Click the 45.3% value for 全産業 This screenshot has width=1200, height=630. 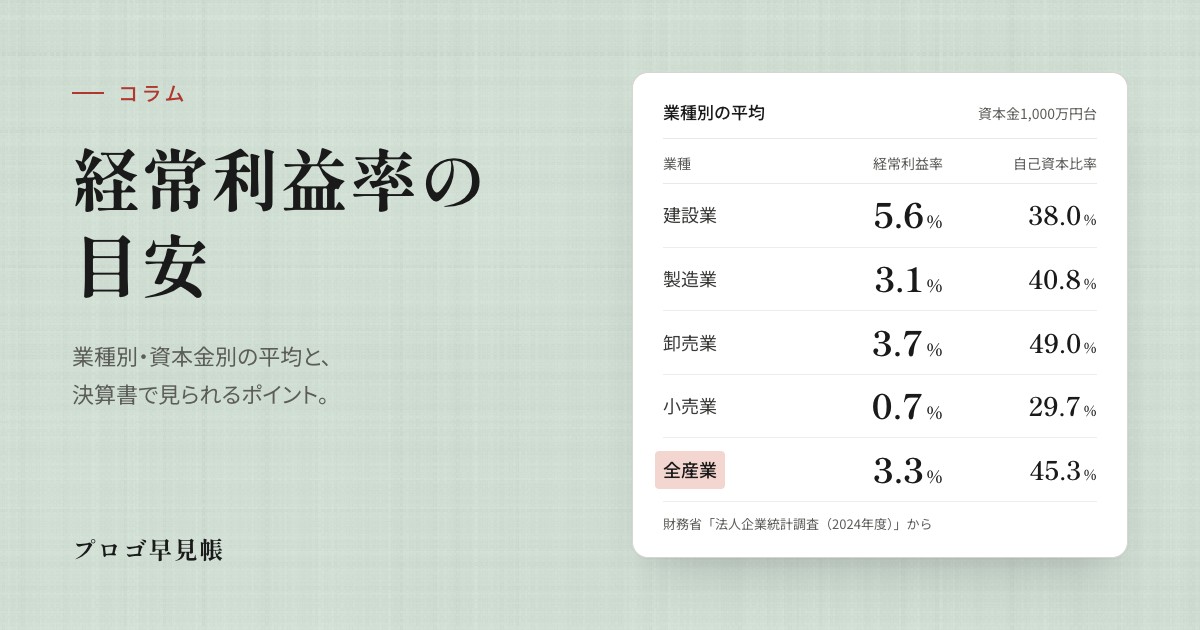coord(1063,471)
